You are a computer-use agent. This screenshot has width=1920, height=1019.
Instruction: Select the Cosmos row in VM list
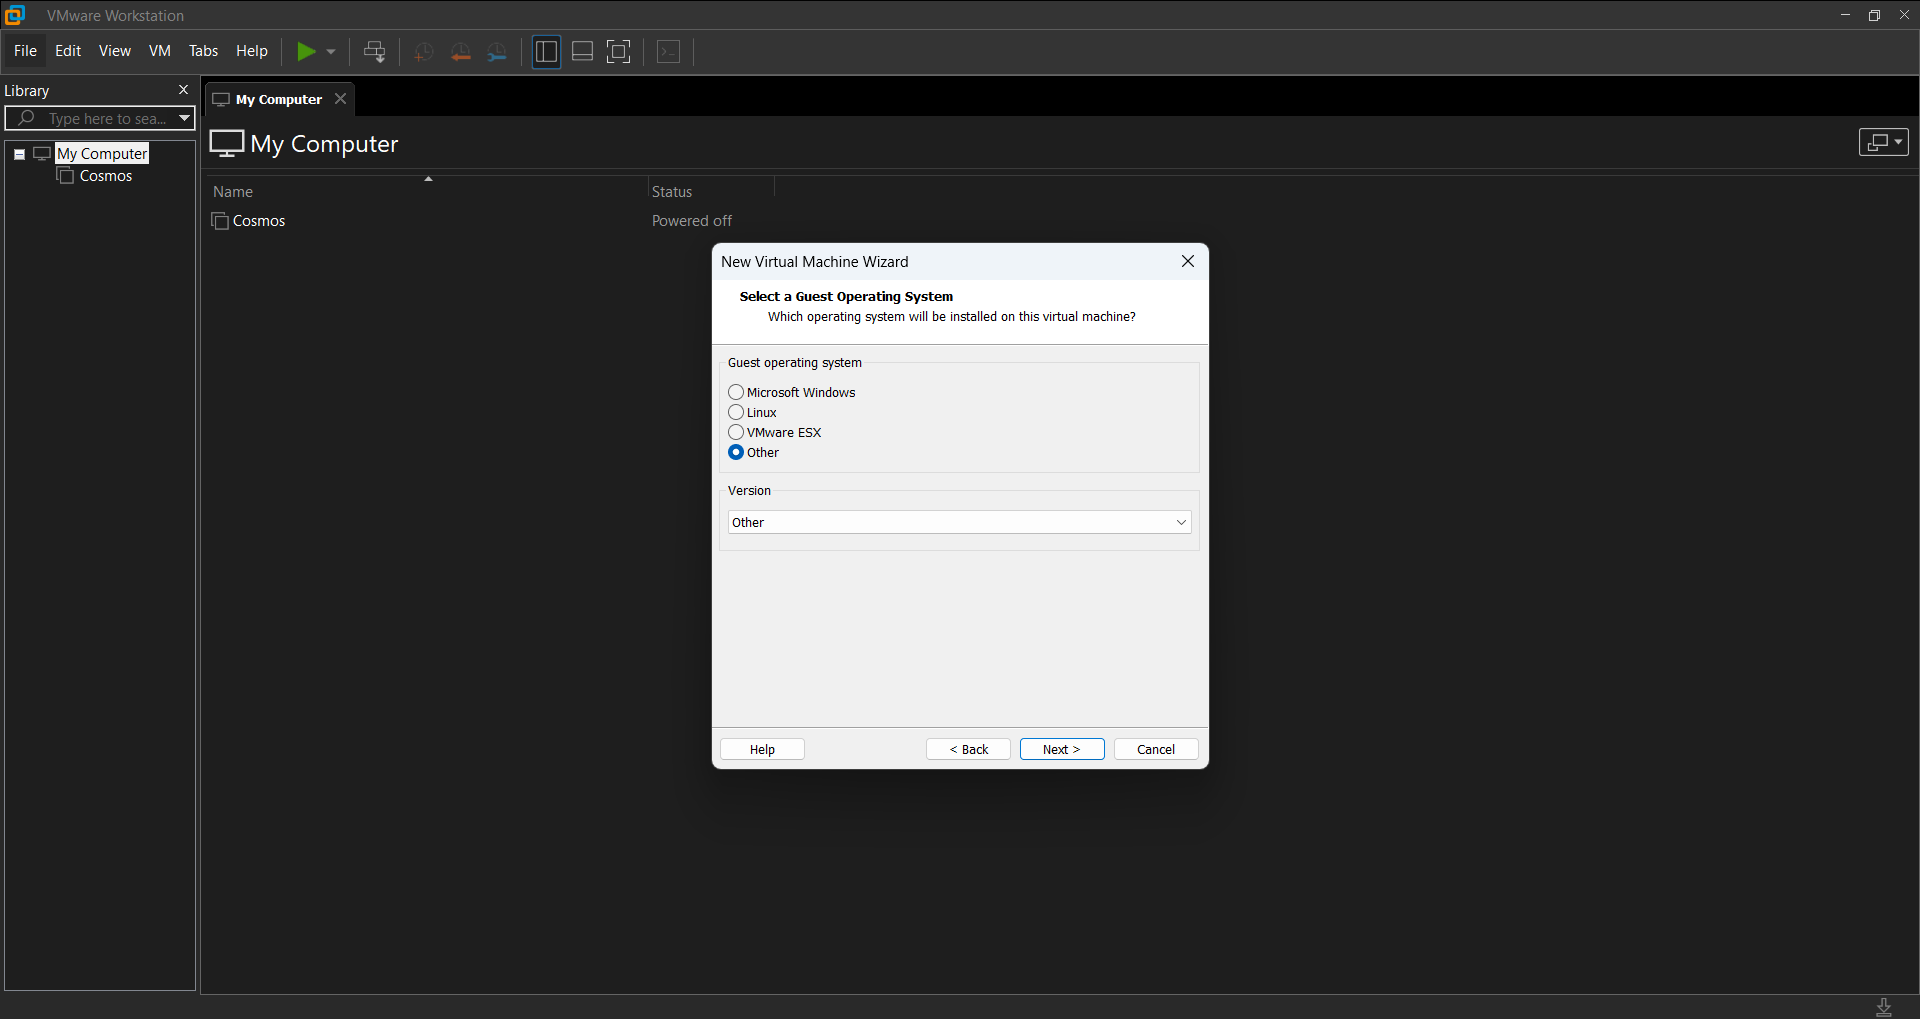click(x=259, y=221)
